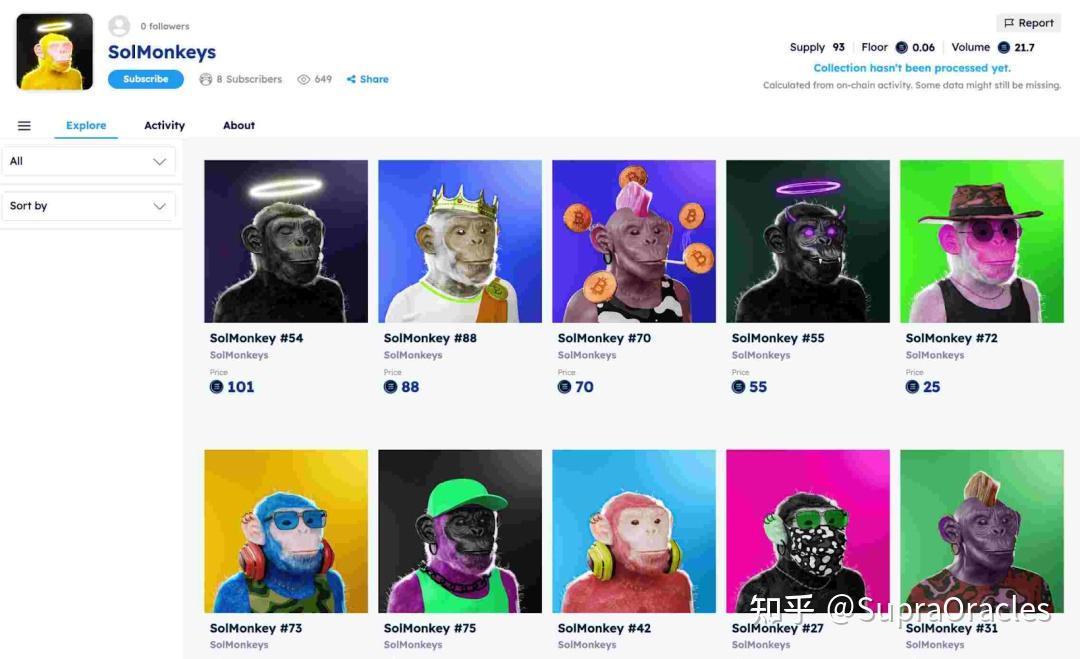
Task: Click the Floor price coin icon
Action: [x=901, y=48]
